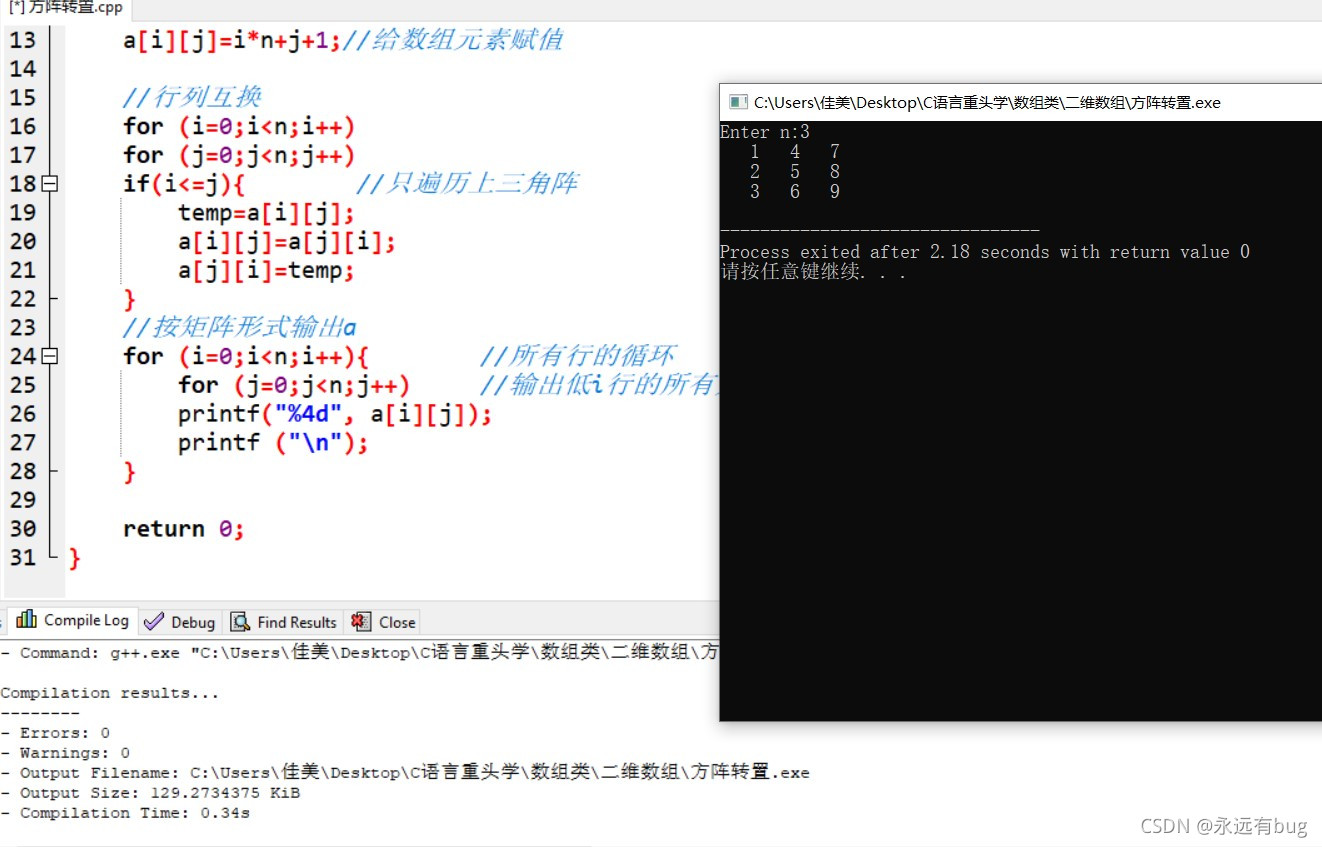Click line number 16 in the gutter
Screen dimensions: 1322x847
tap(22, 126)
